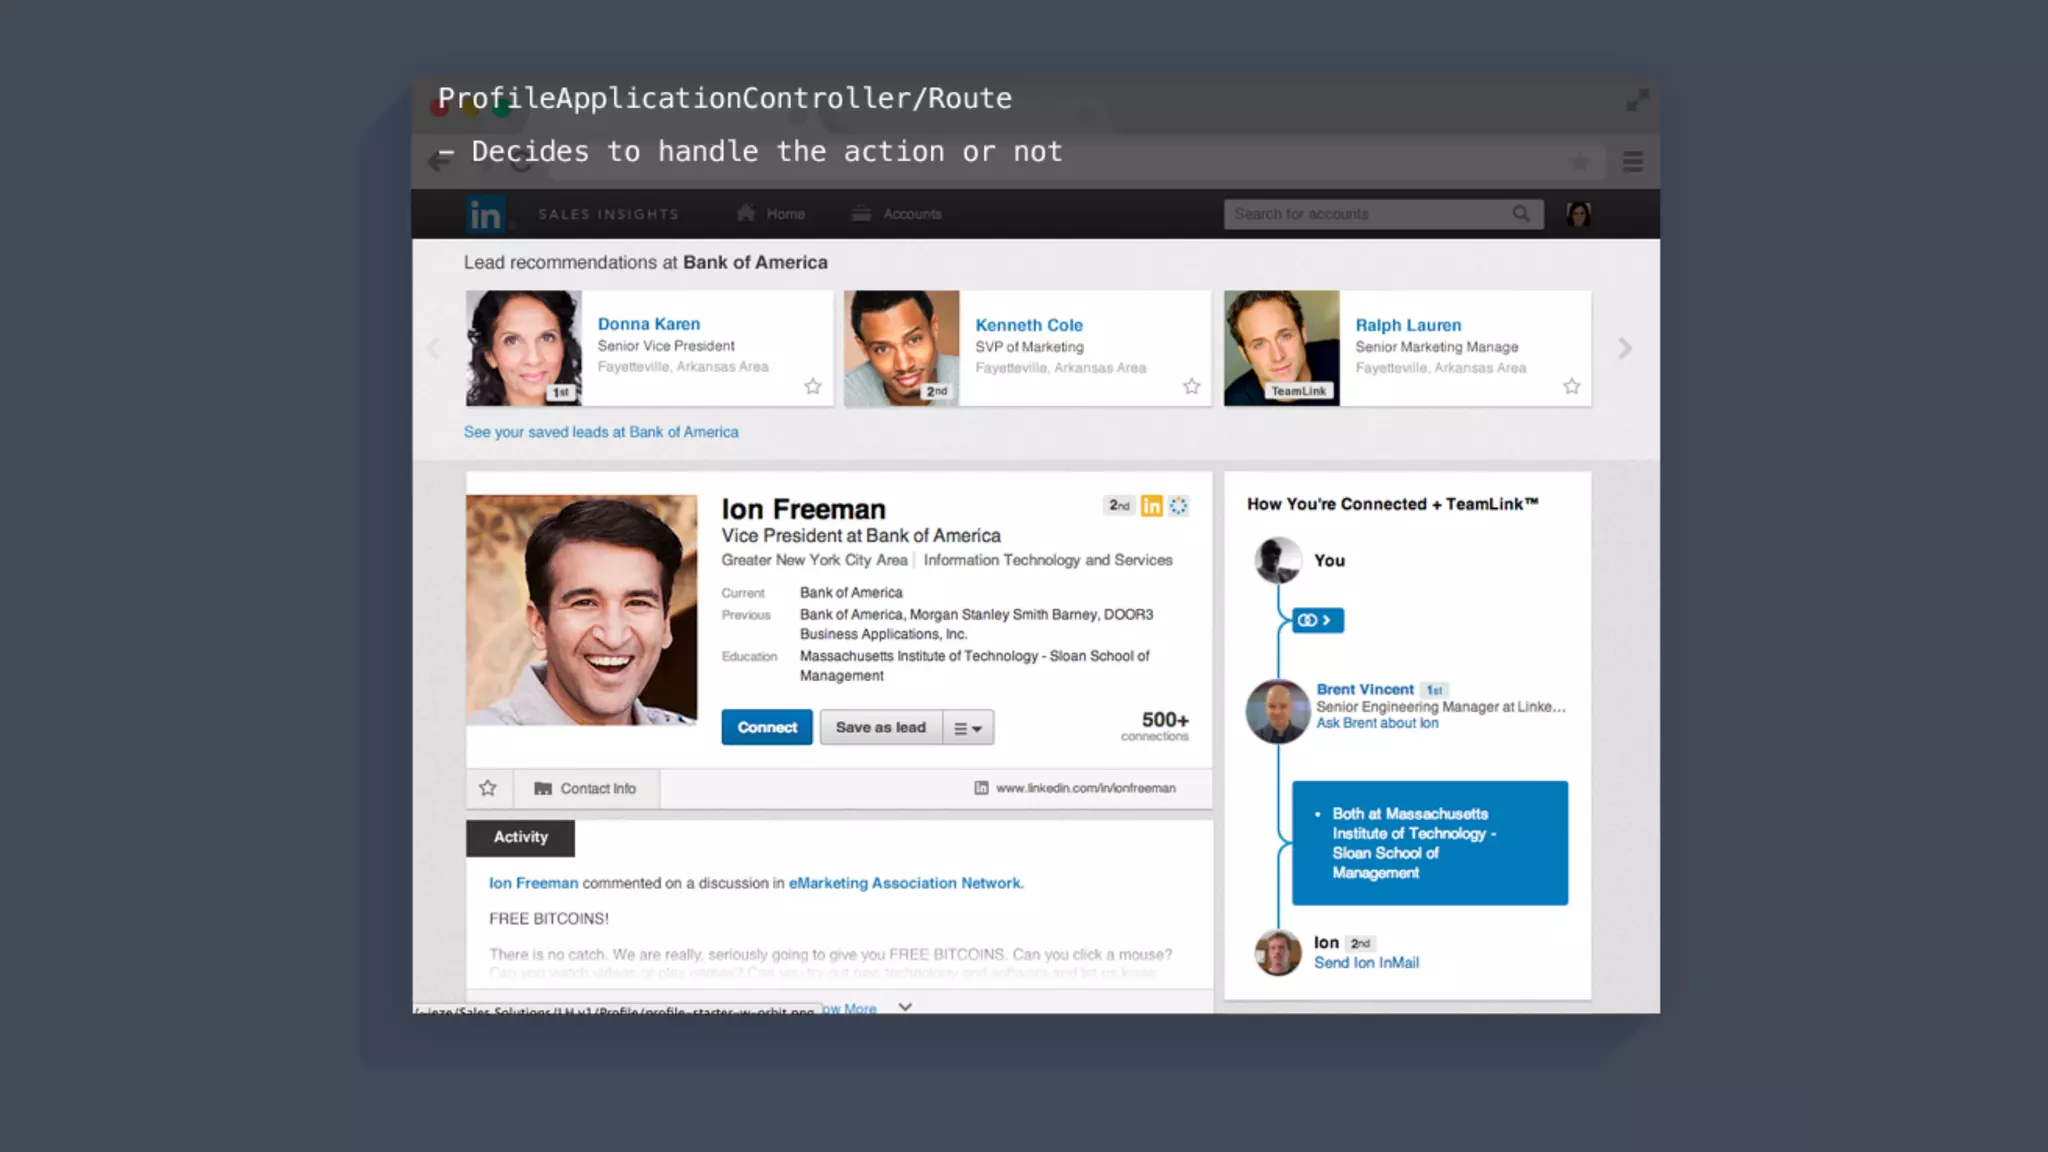
Task: Open the 'See your saved leads at Bank of America' link
Action: pos(601,432)
